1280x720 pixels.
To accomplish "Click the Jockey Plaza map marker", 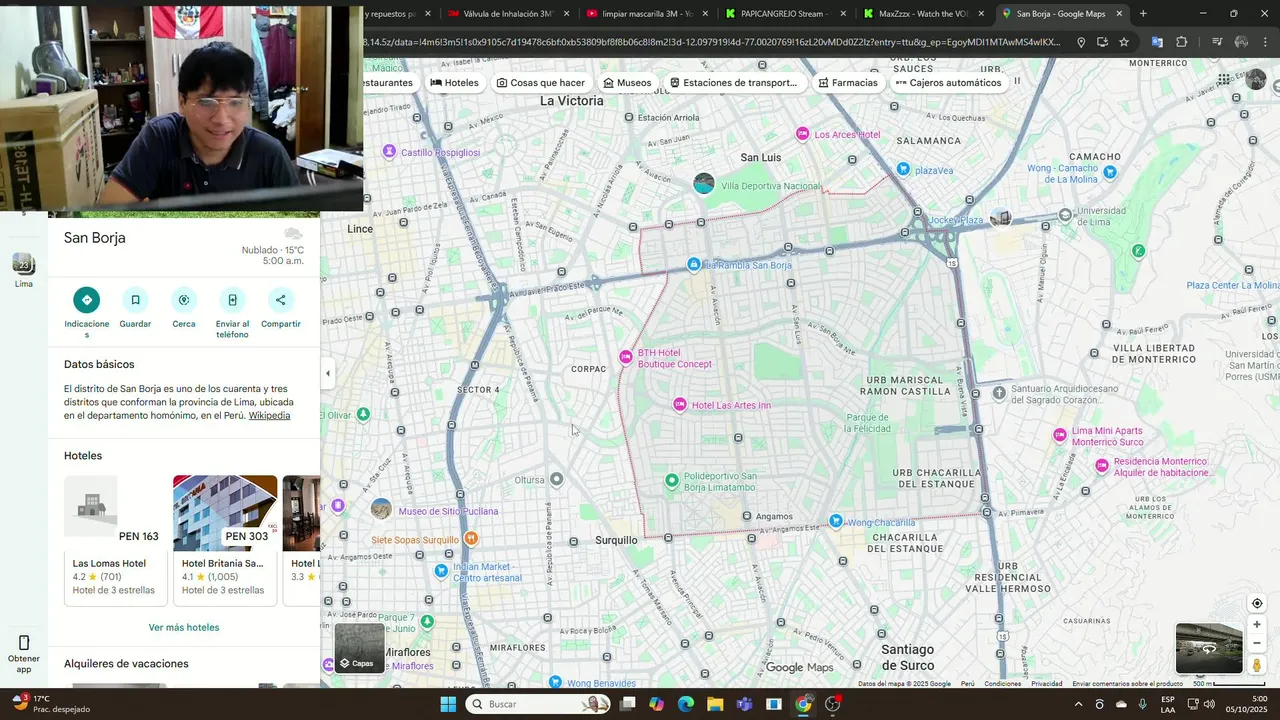I will (1000, 218).
